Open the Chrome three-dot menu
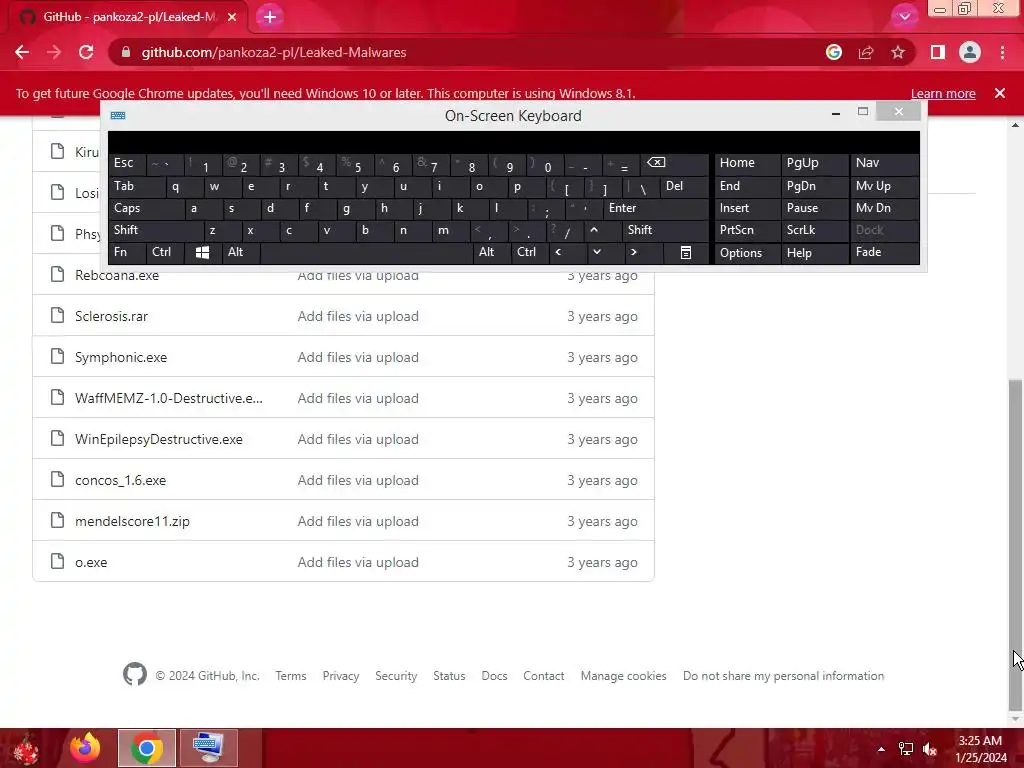 pyautogui.click(x=1002, y=52)
